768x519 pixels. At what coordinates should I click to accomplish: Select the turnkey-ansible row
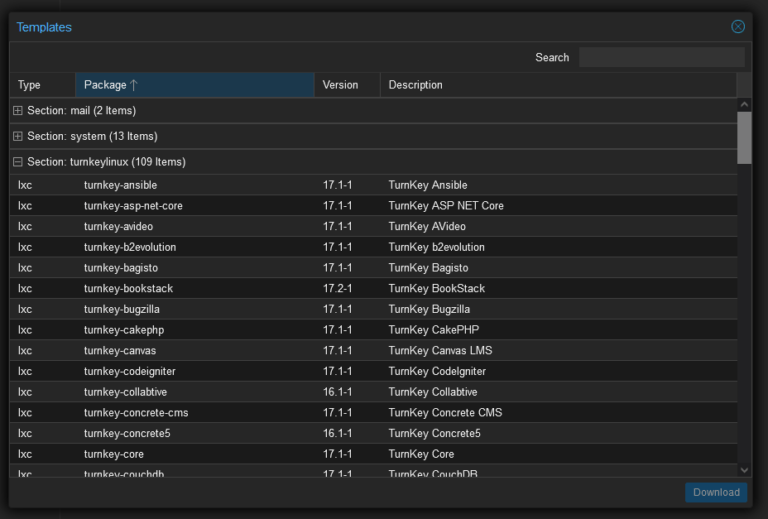pyautogui.click(x=373, y=185)
